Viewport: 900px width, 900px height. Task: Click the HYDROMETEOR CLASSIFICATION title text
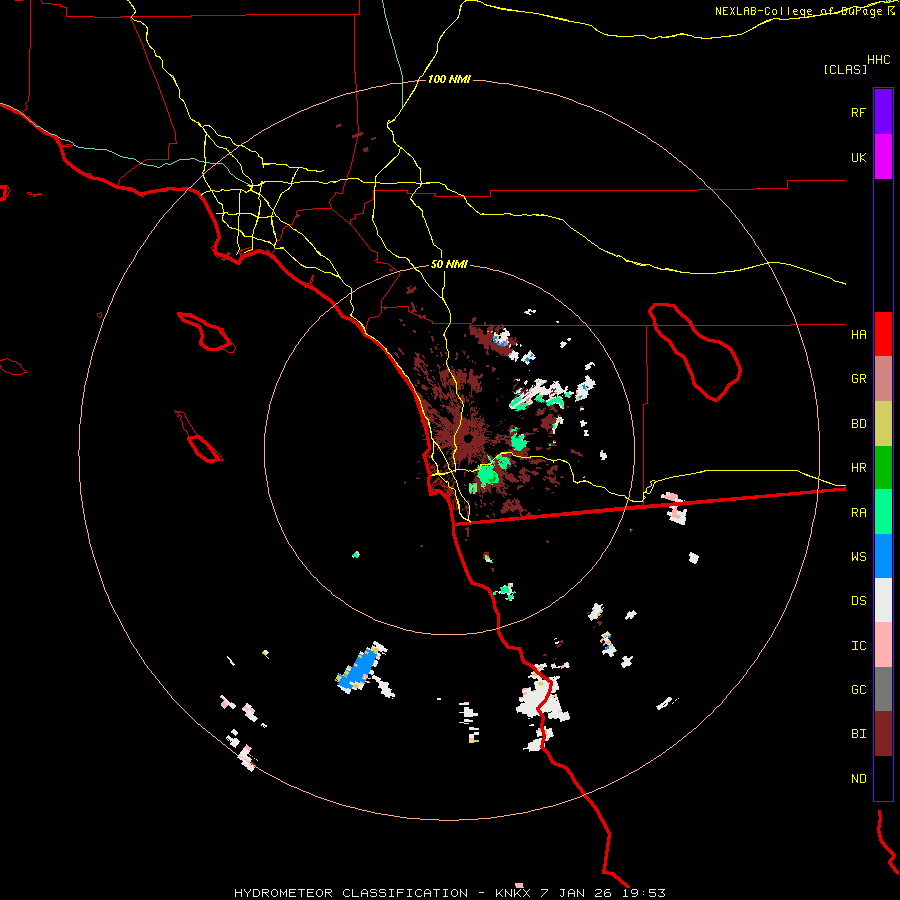(351, 893)
